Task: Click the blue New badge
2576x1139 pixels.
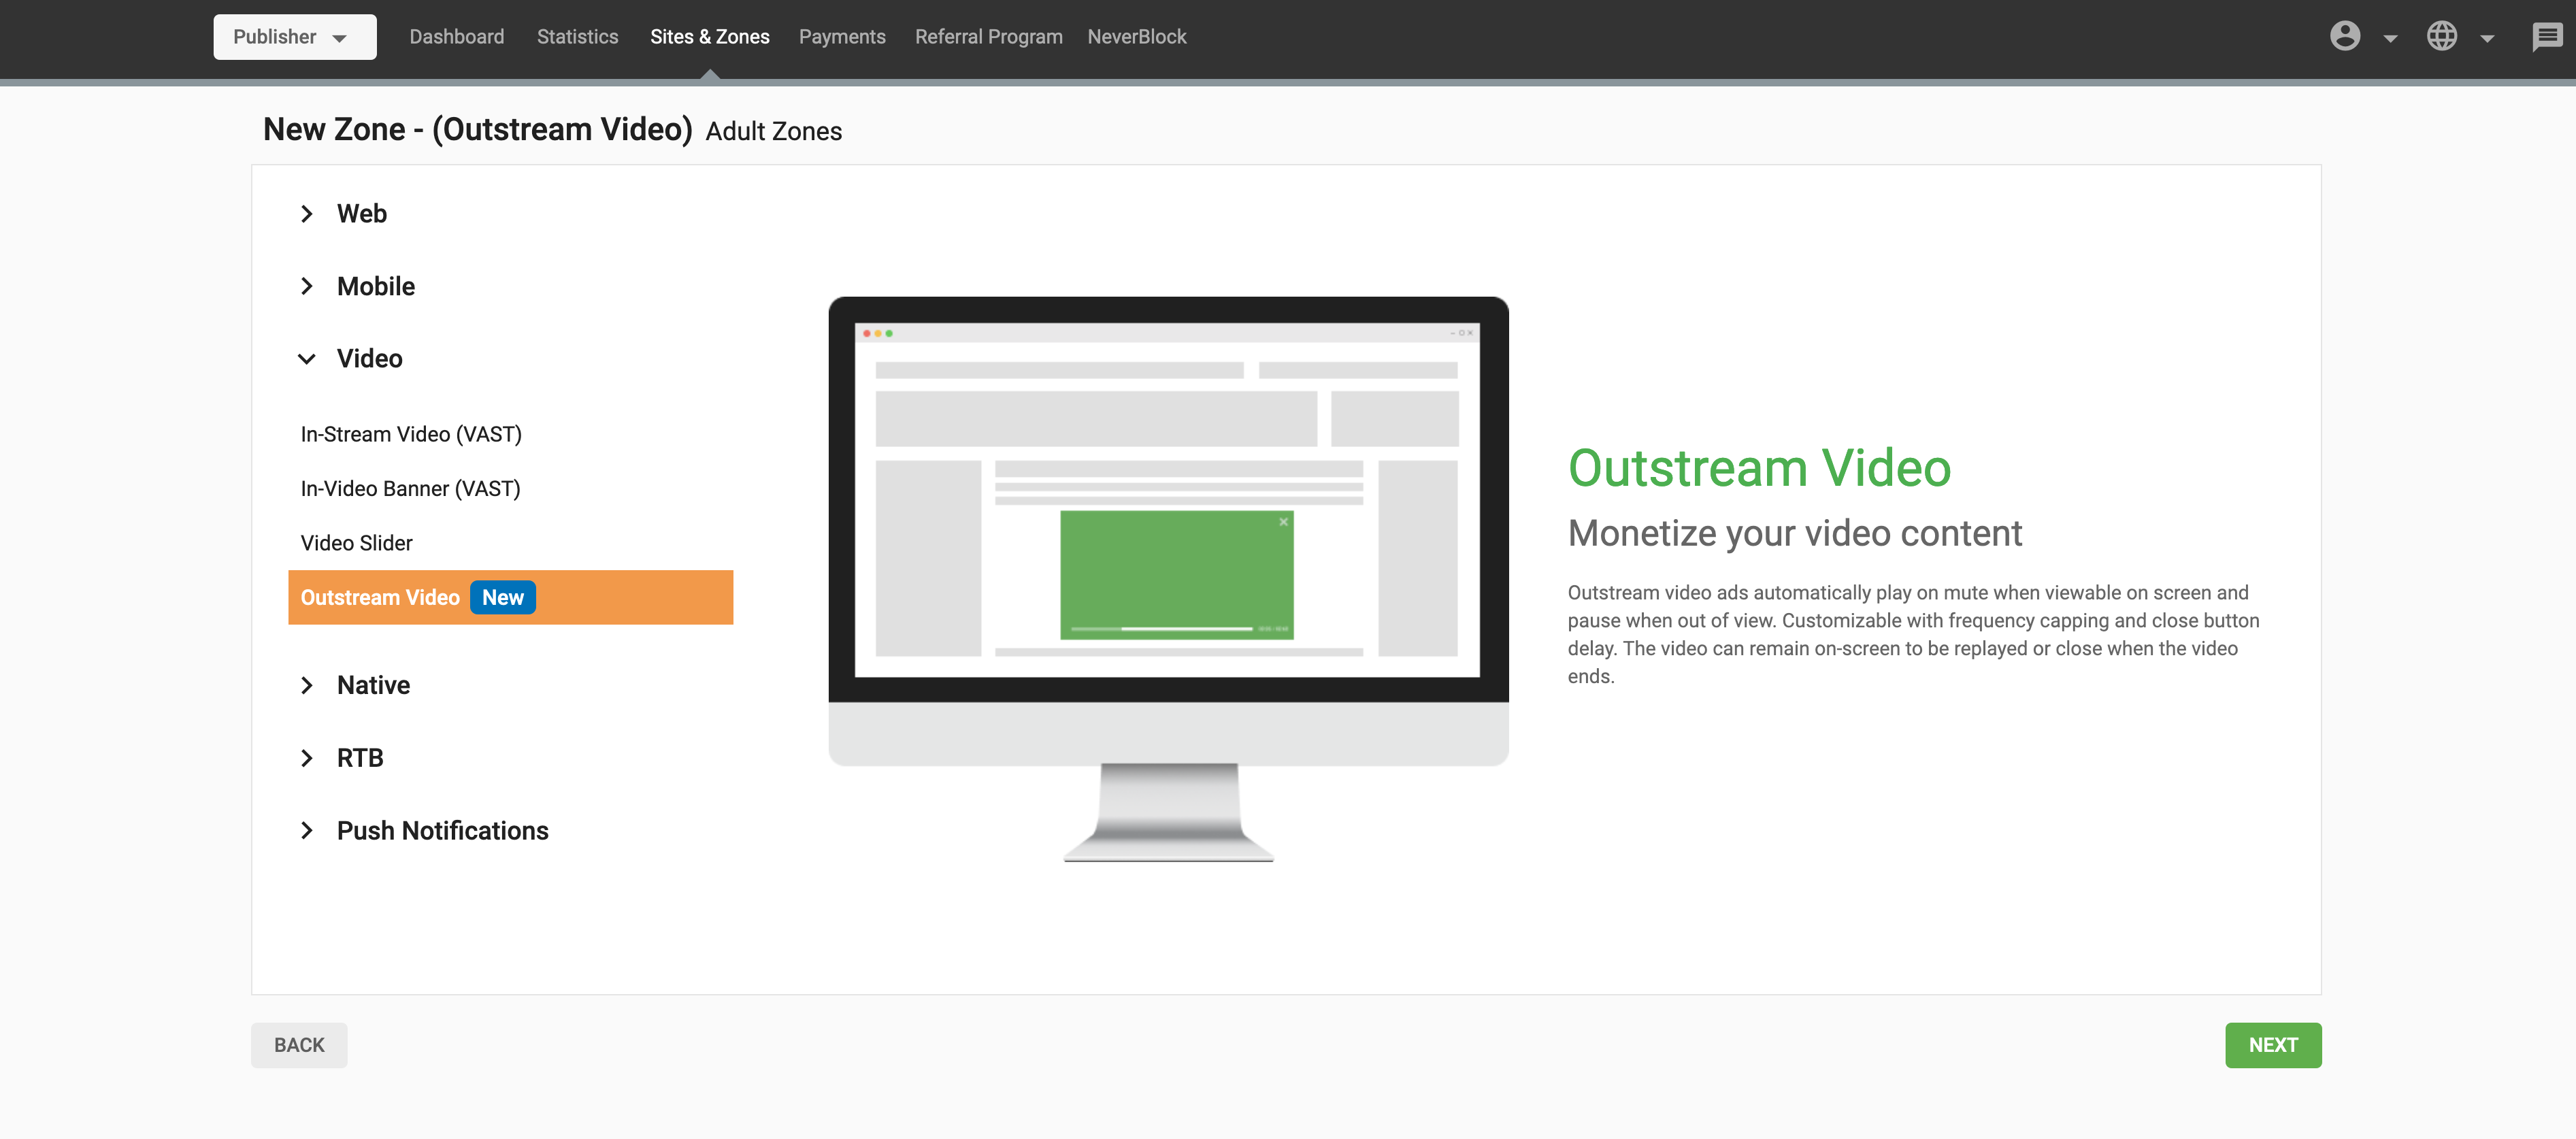Action: (502, 597)
